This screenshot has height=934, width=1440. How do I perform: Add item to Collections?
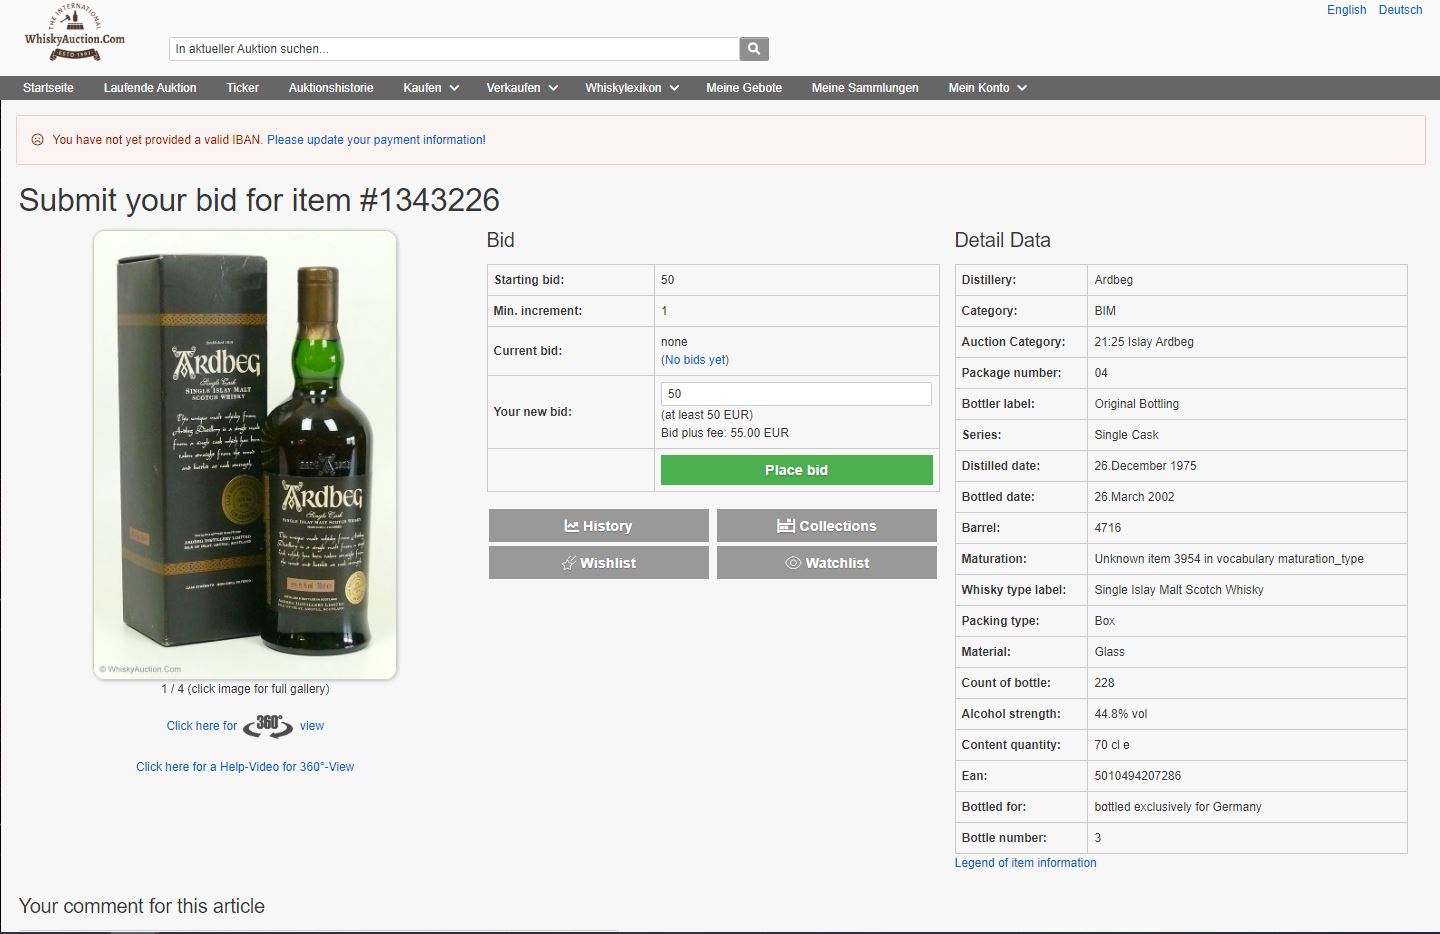pyautogui.click(x=826, y=526)
